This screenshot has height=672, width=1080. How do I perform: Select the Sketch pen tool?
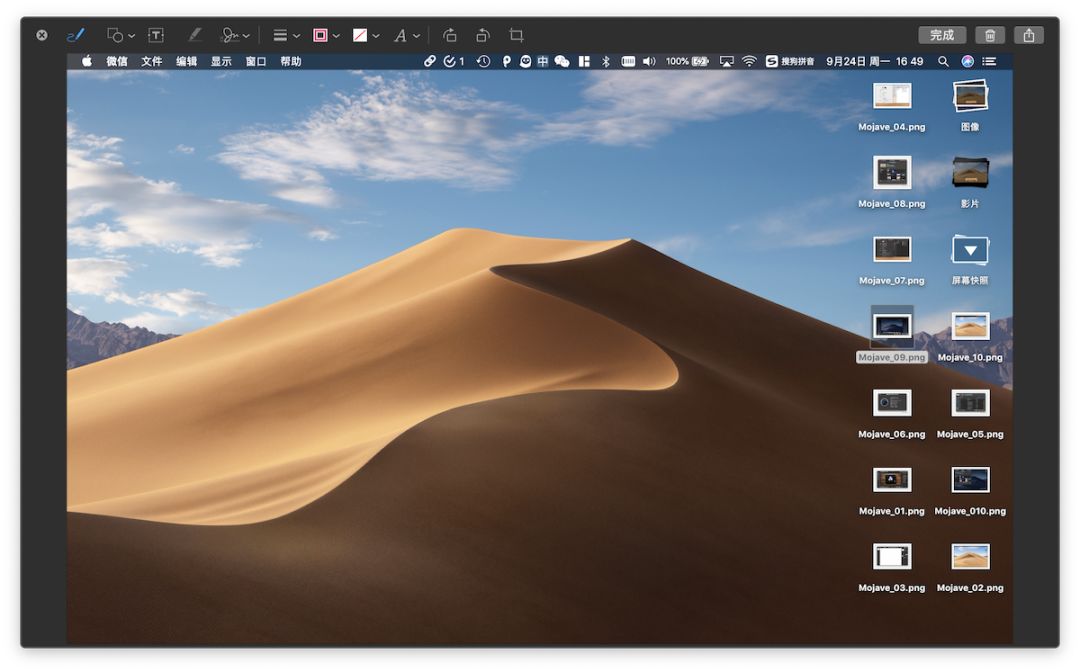(75, 35)
